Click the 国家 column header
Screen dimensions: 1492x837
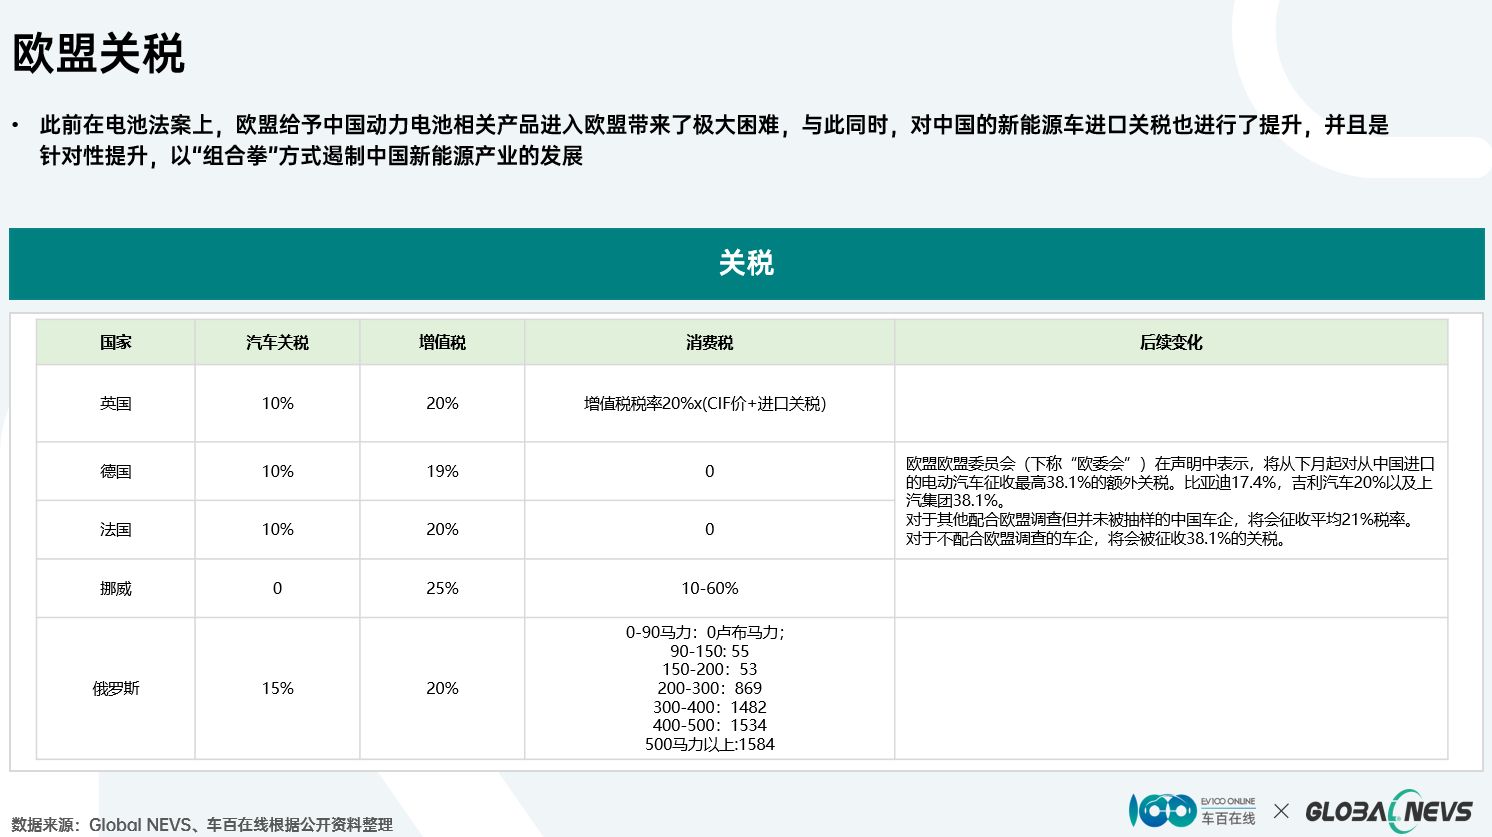pos(116,343)
